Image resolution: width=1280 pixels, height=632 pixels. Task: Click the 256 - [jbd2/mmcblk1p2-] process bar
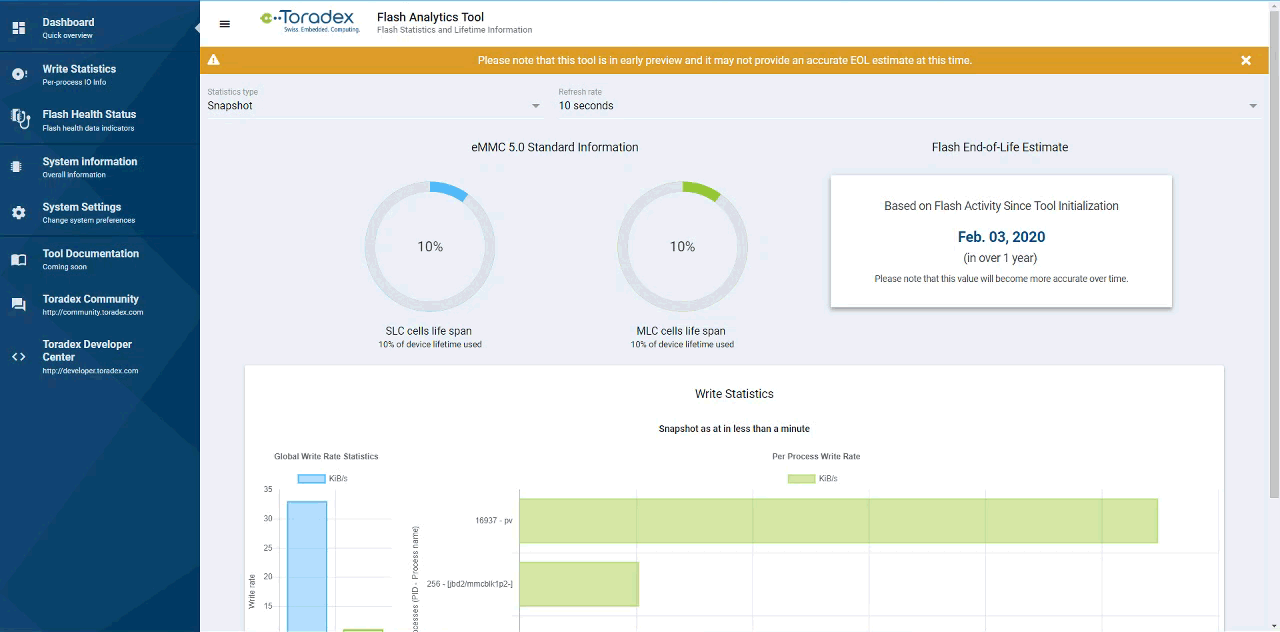click(x=579, y=584)
